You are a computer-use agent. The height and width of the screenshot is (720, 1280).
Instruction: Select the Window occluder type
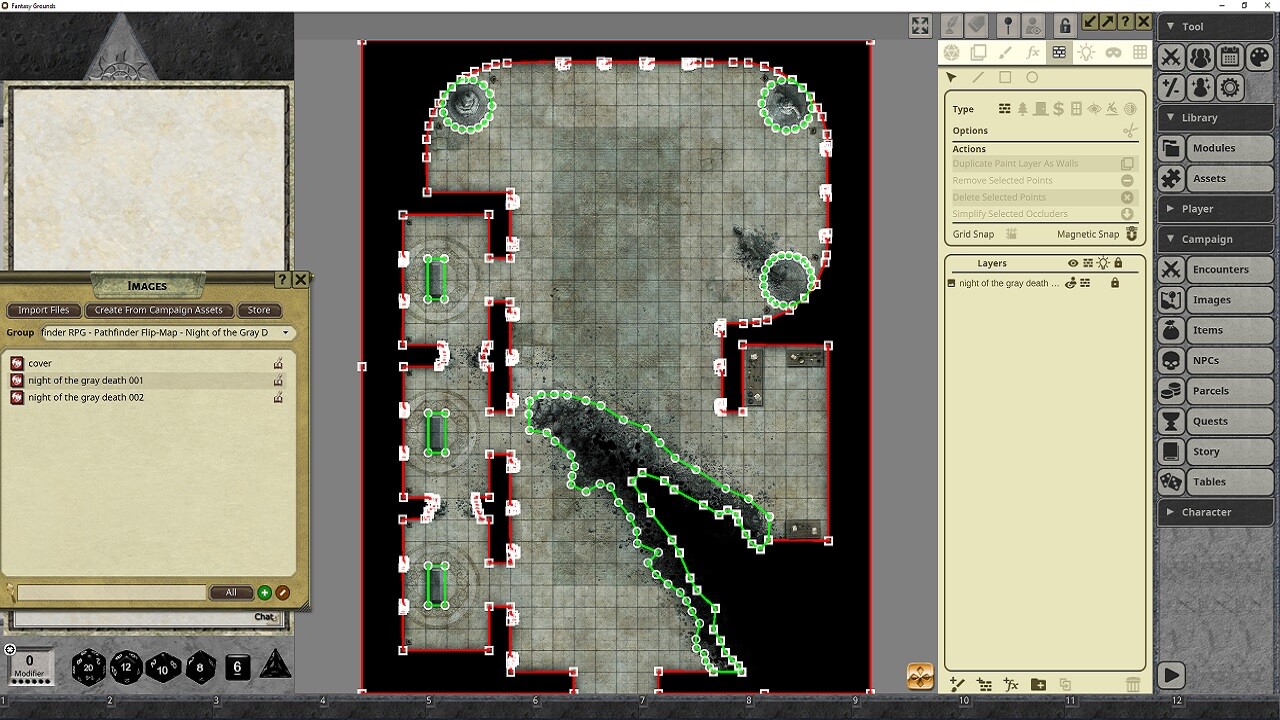tap(1076, 109)
